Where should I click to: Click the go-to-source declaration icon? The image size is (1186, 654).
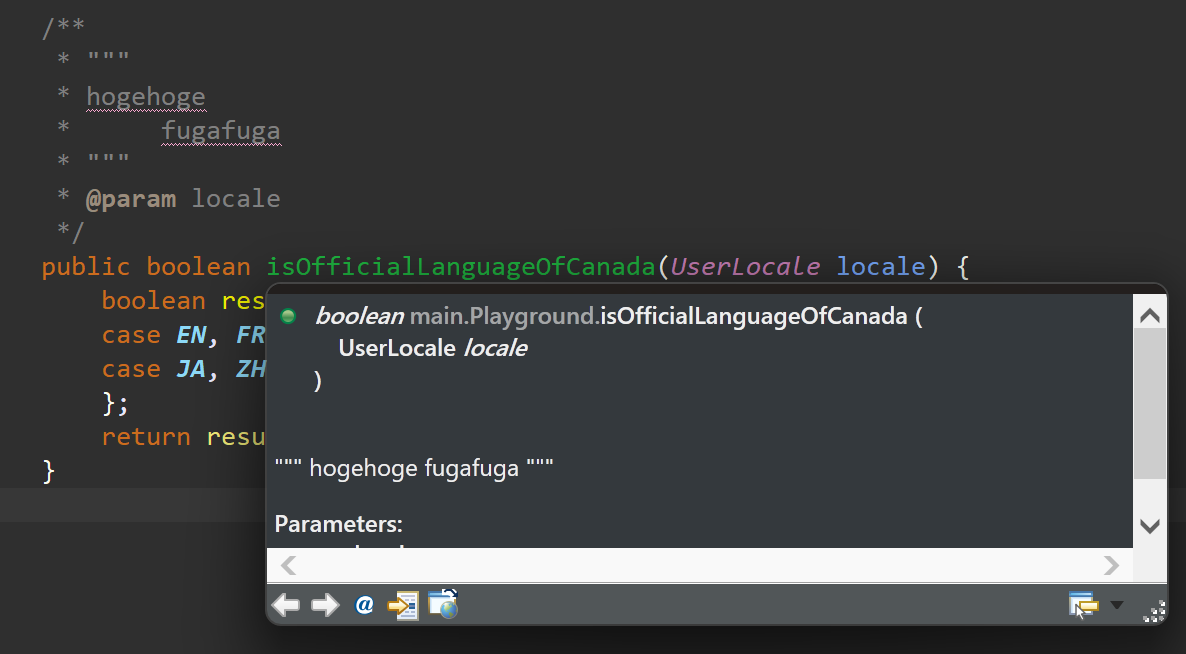[403, 604]
